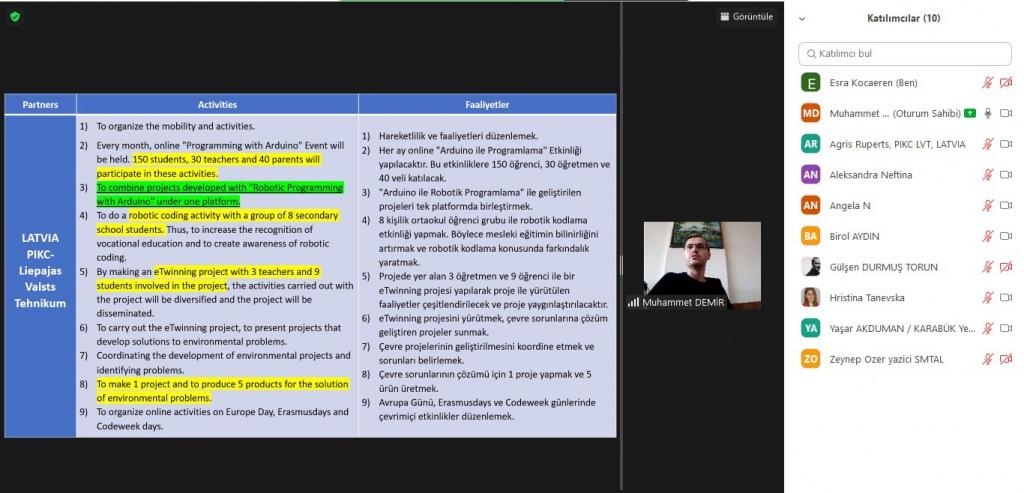1024x493 pixels.
Task: Click Zeynep Ozer yazici's muted microphone icon
Action: (x=988, y=359)
